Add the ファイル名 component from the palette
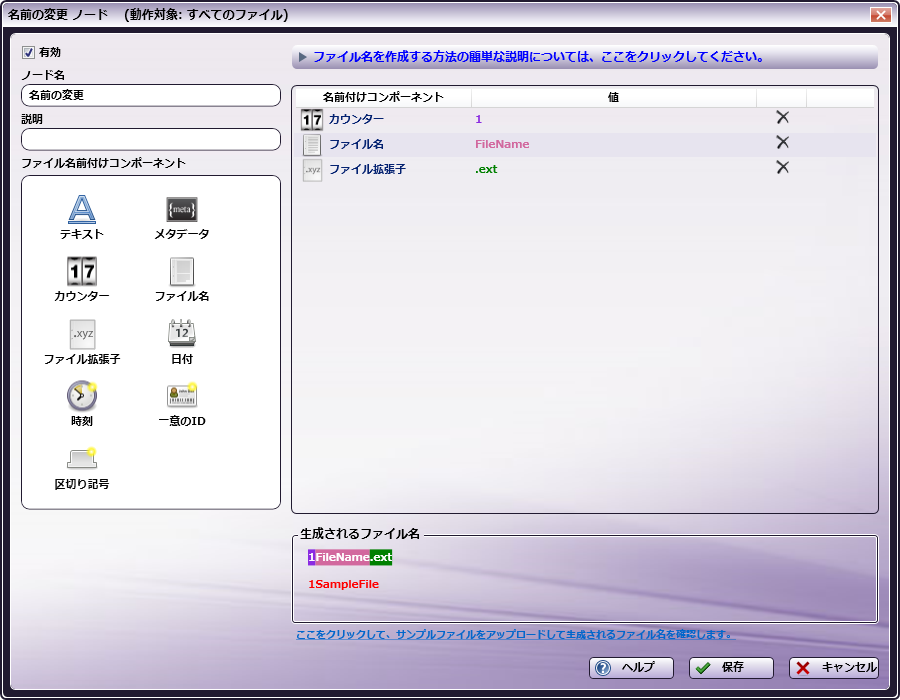Image resolution: width=900 pixels, height=700 pixels. point(181,271)
